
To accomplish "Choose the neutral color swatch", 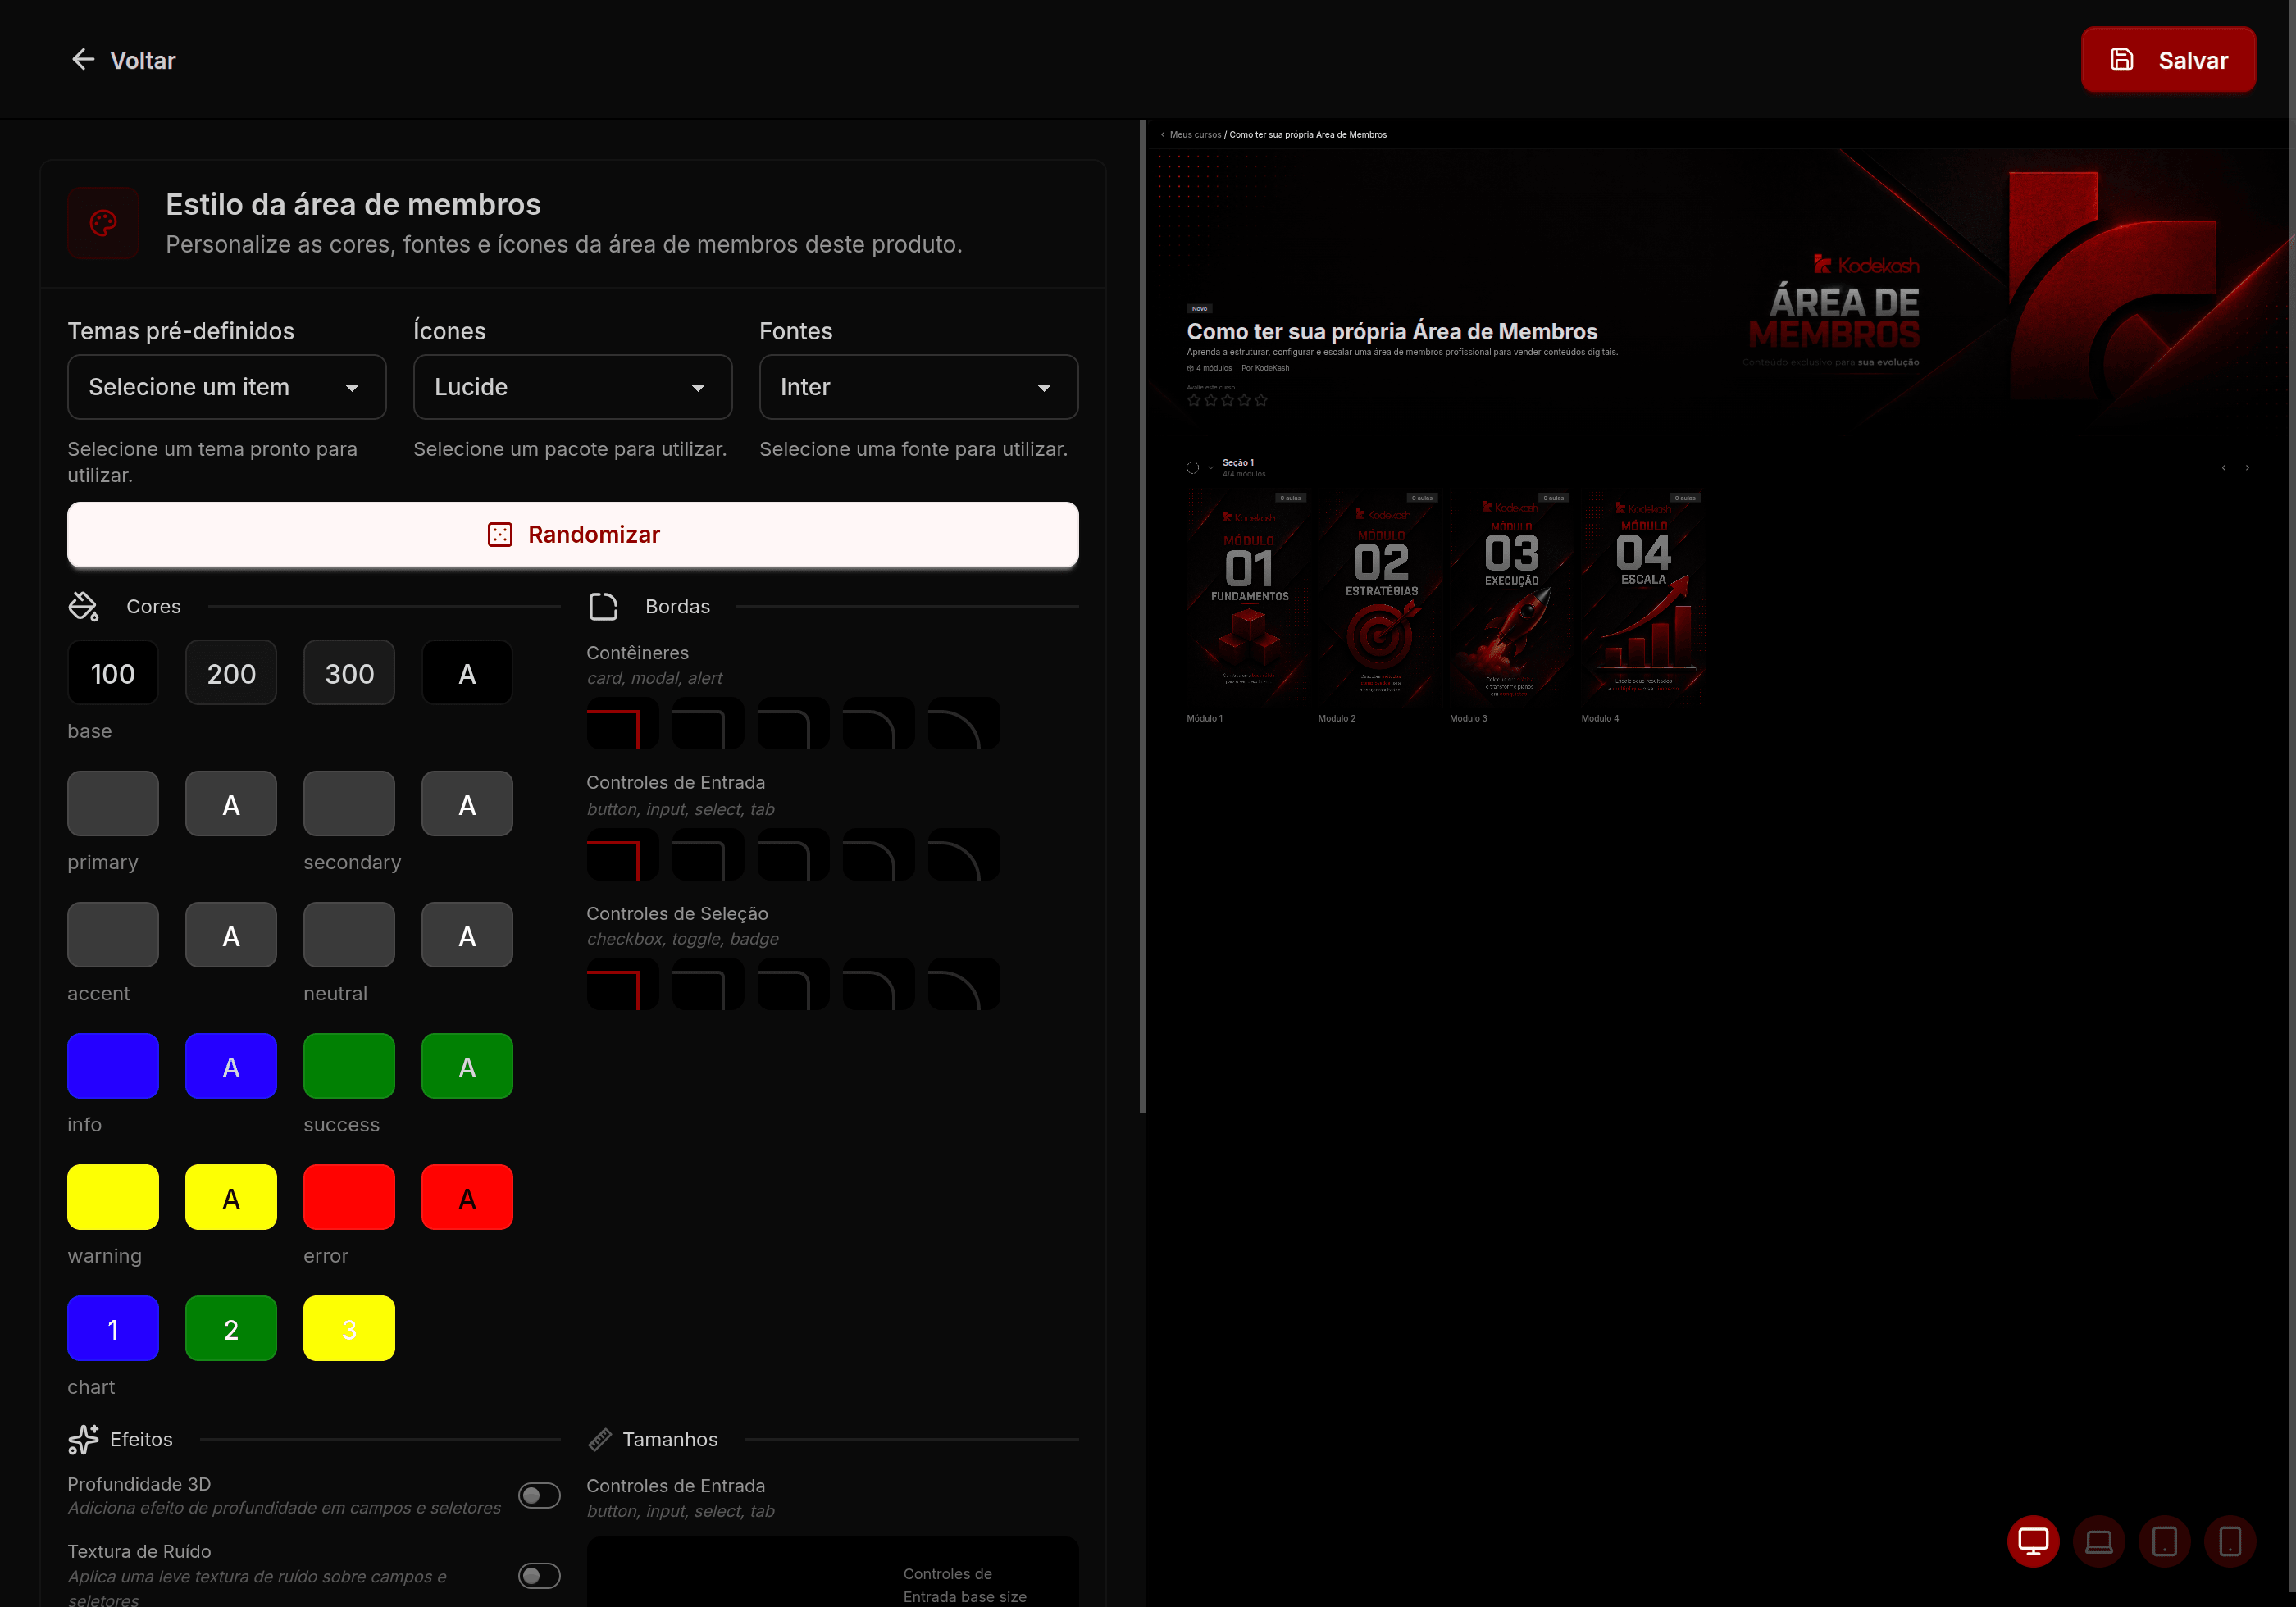I will (x=349, y=935).
